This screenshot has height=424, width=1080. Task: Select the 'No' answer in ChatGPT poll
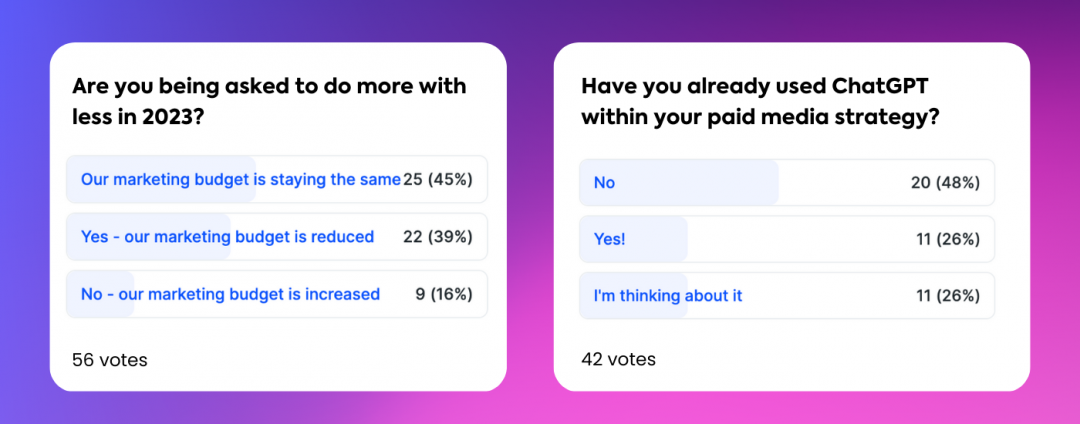tap(787, 182)
